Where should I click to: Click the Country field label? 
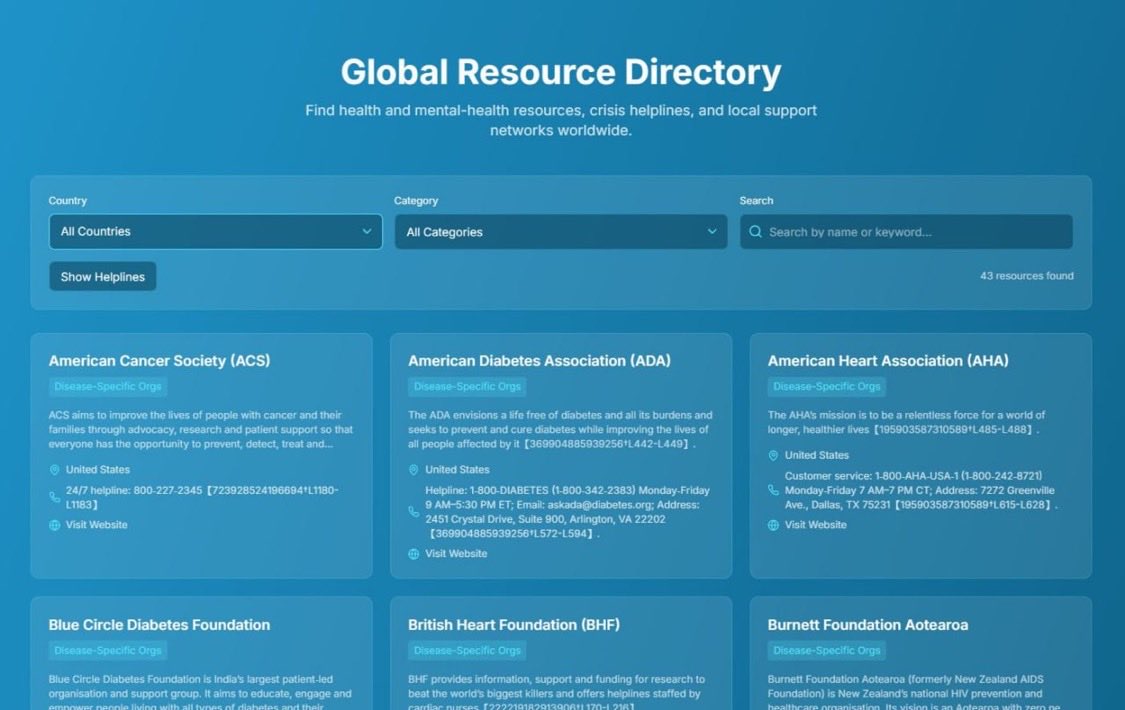coord(67,201)
